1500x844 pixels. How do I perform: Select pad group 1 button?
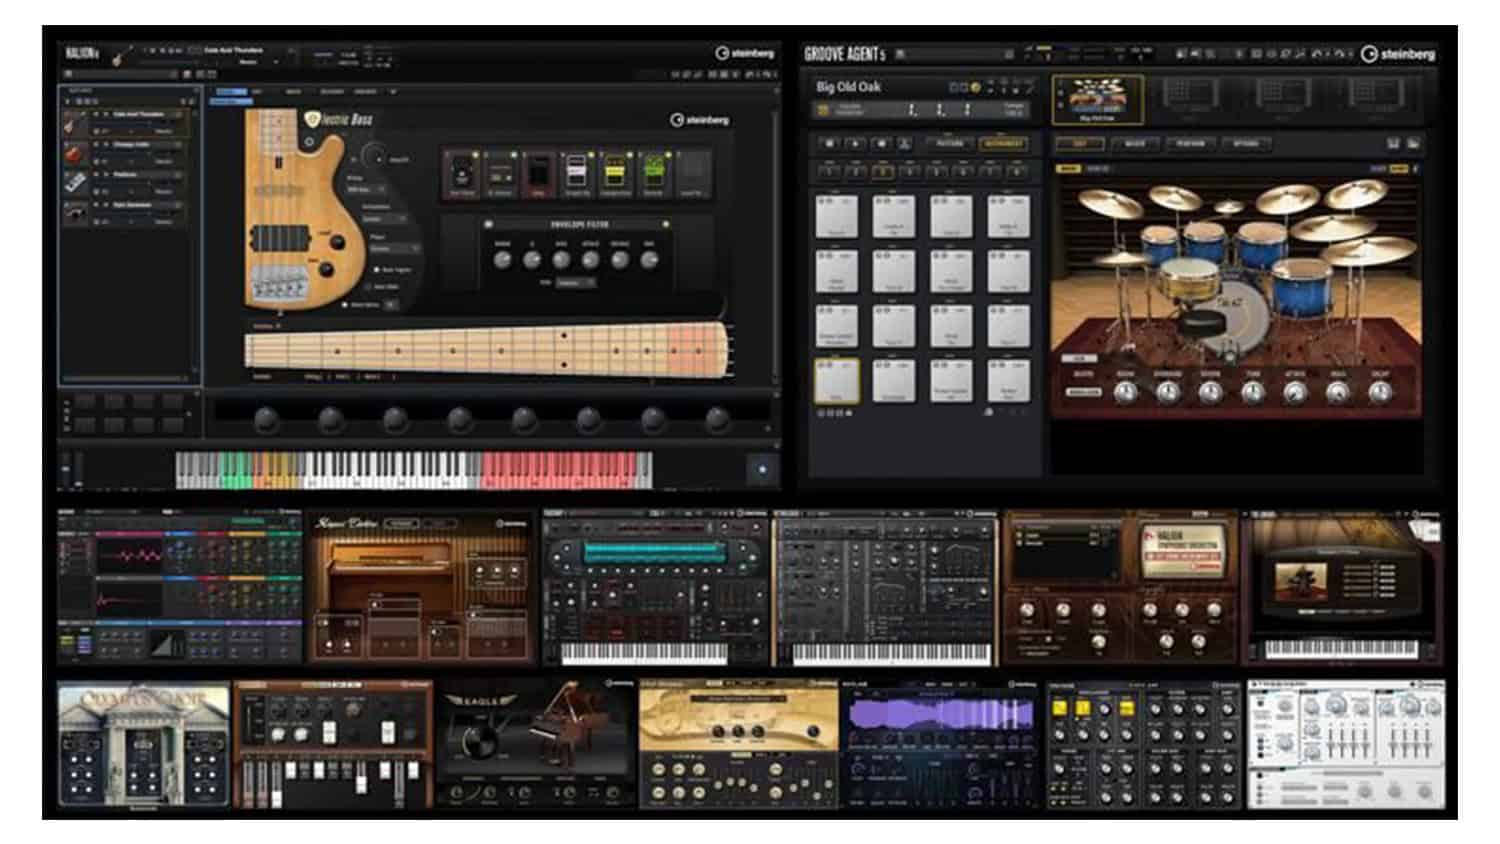[x=829, y=172]
